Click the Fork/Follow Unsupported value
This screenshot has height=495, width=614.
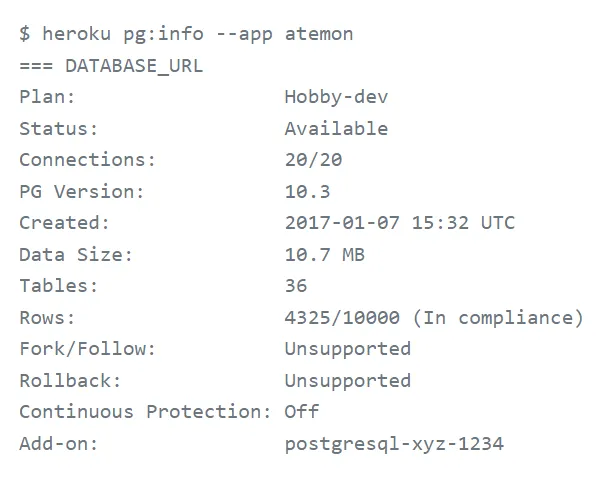click(x=347, y=349)
